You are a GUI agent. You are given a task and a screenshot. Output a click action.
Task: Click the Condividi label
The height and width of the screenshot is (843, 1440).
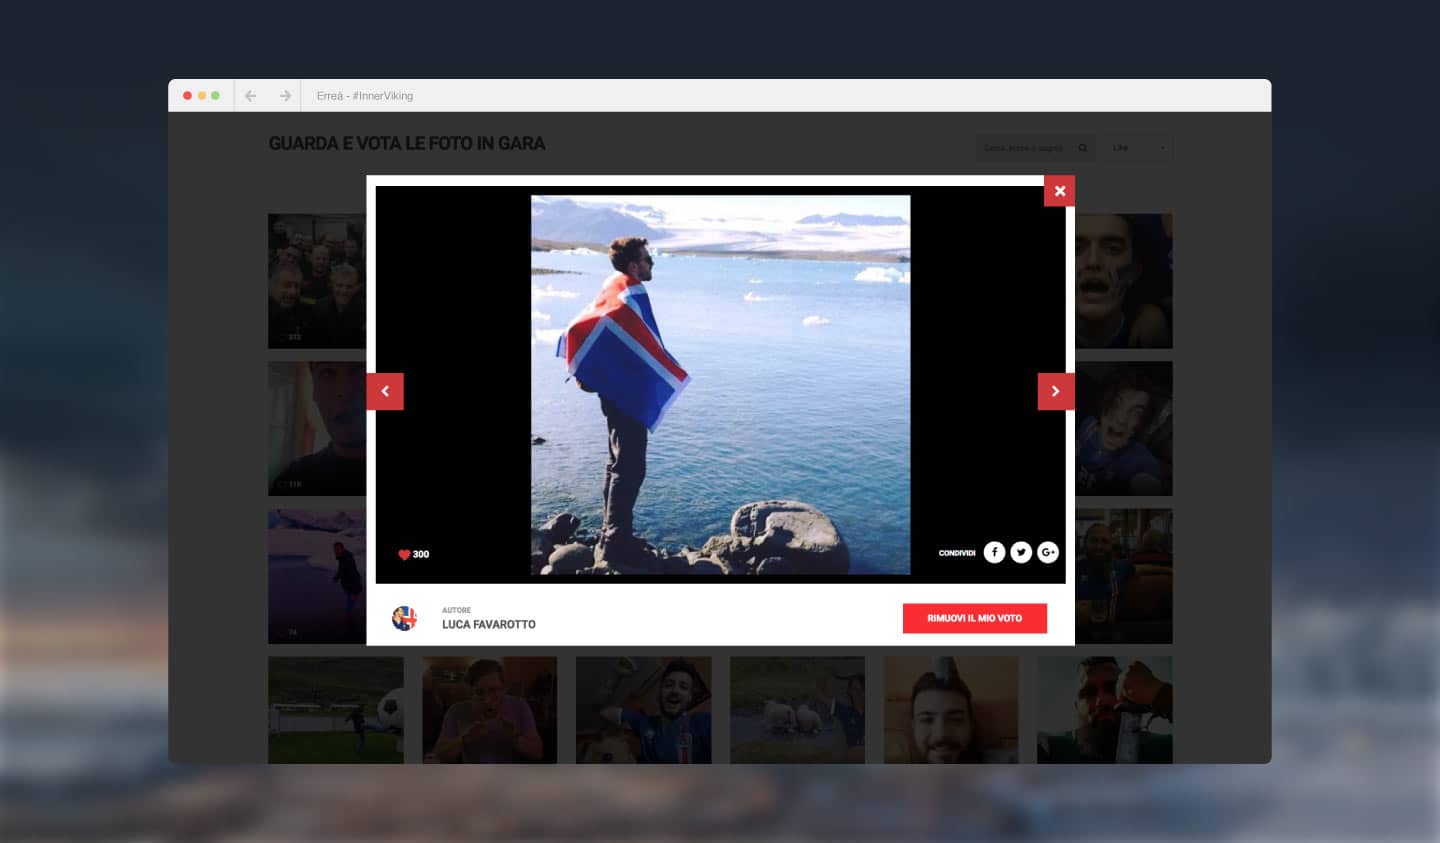(x=957, y=553)
